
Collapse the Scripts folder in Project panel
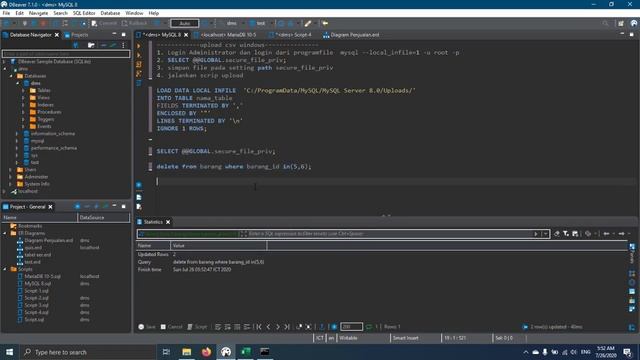point(5,269)
